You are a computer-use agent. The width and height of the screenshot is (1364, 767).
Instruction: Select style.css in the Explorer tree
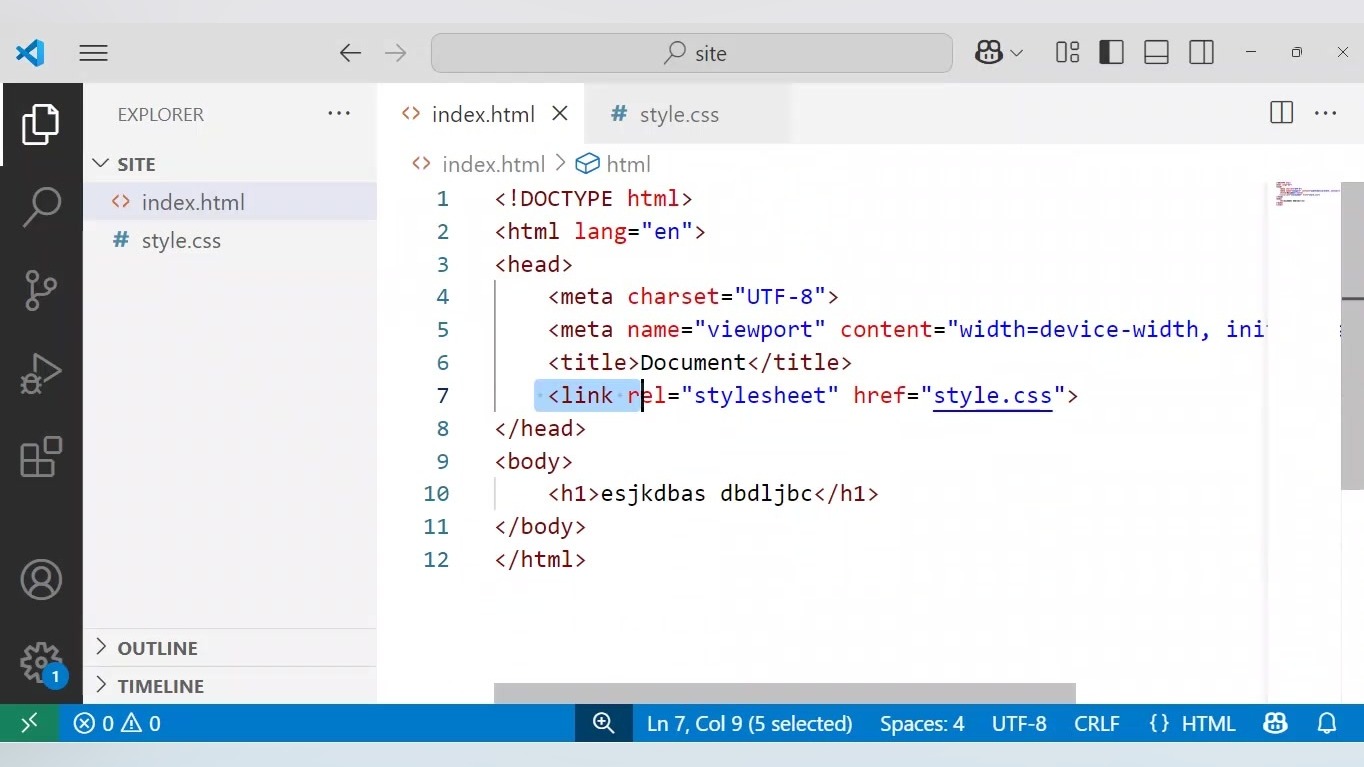[230, 240]
